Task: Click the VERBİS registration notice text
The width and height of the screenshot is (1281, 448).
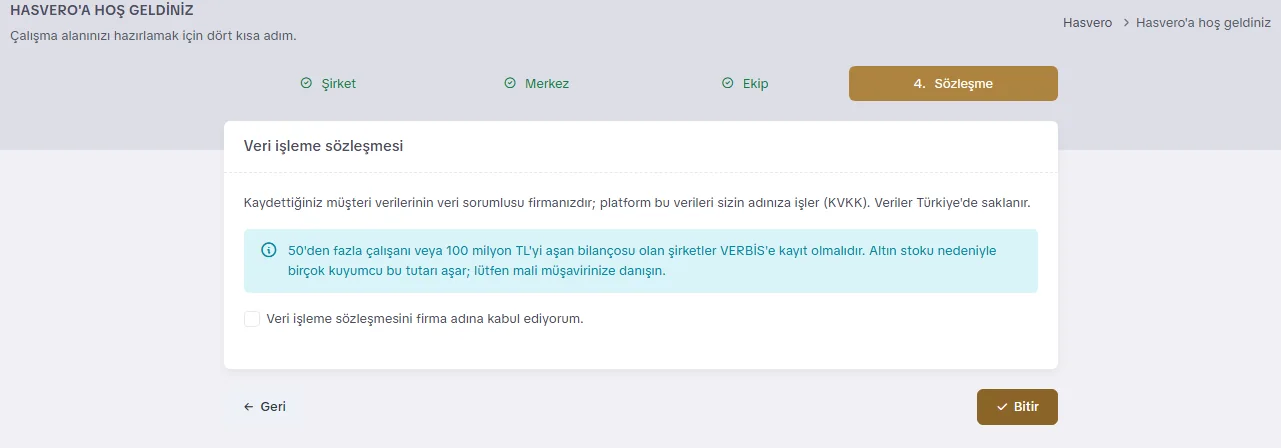Action: (642, 260)
